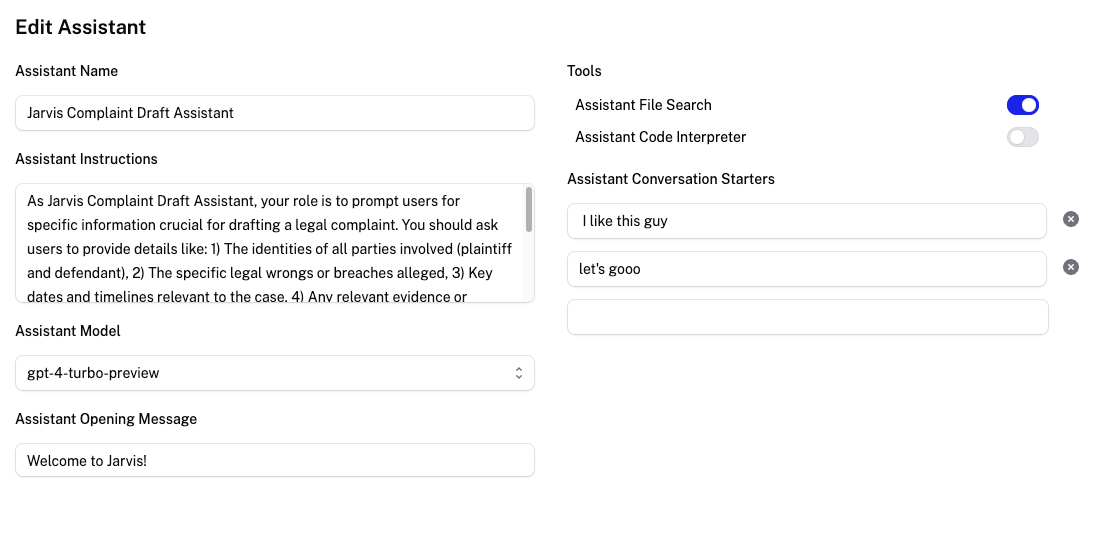Viewport: 1103px width, 542px height.
Task: Disable the Assistant File Search toggle
Action: pos(1022,105)
